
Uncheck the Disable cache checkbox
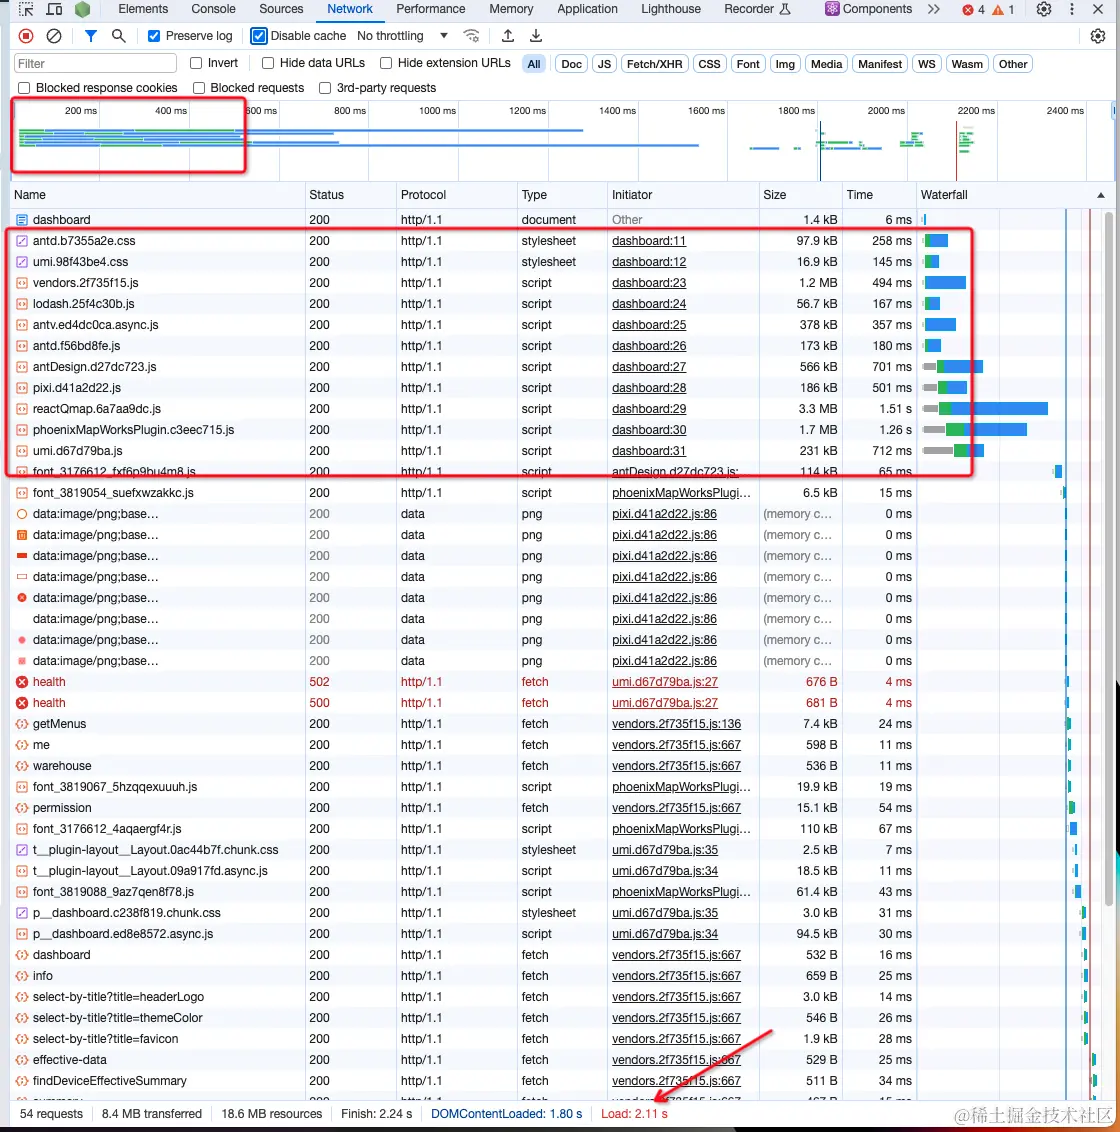pyautogui.click(x=259, y=36)
